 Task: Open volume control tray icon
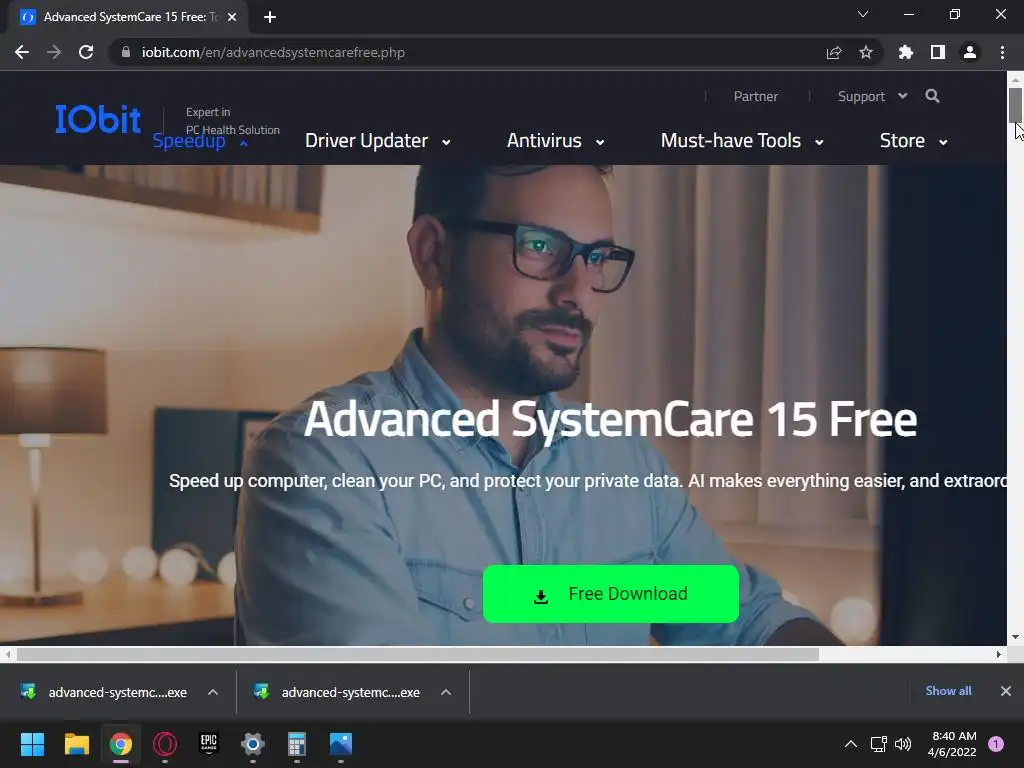click(x=903, y=744)
